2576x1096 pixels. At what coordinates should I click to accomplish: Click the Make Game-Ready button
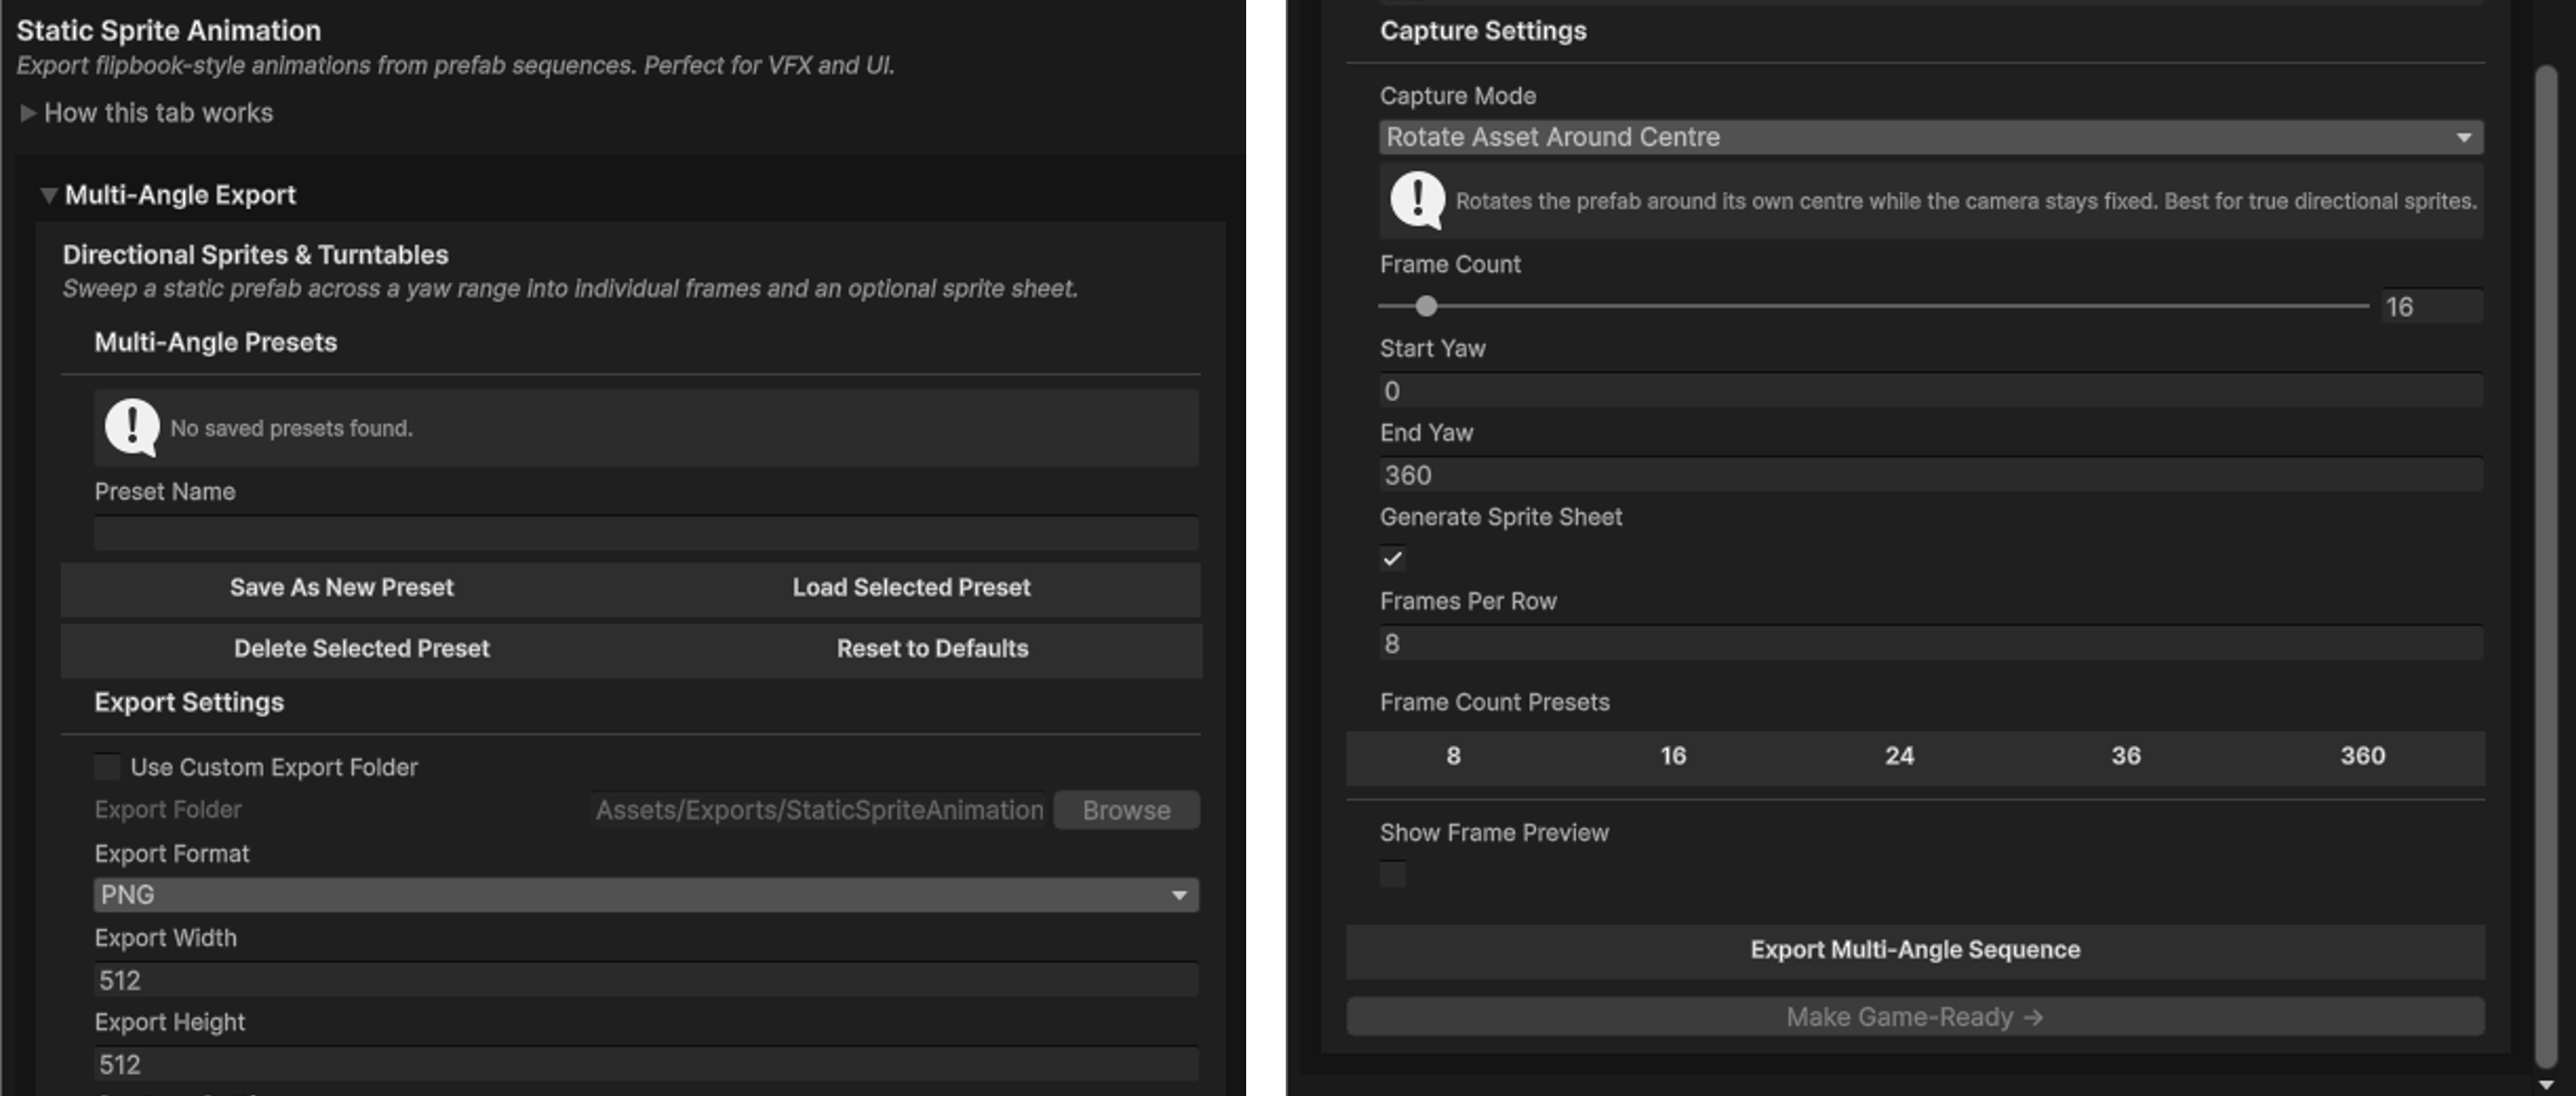coord(1915,1017)
